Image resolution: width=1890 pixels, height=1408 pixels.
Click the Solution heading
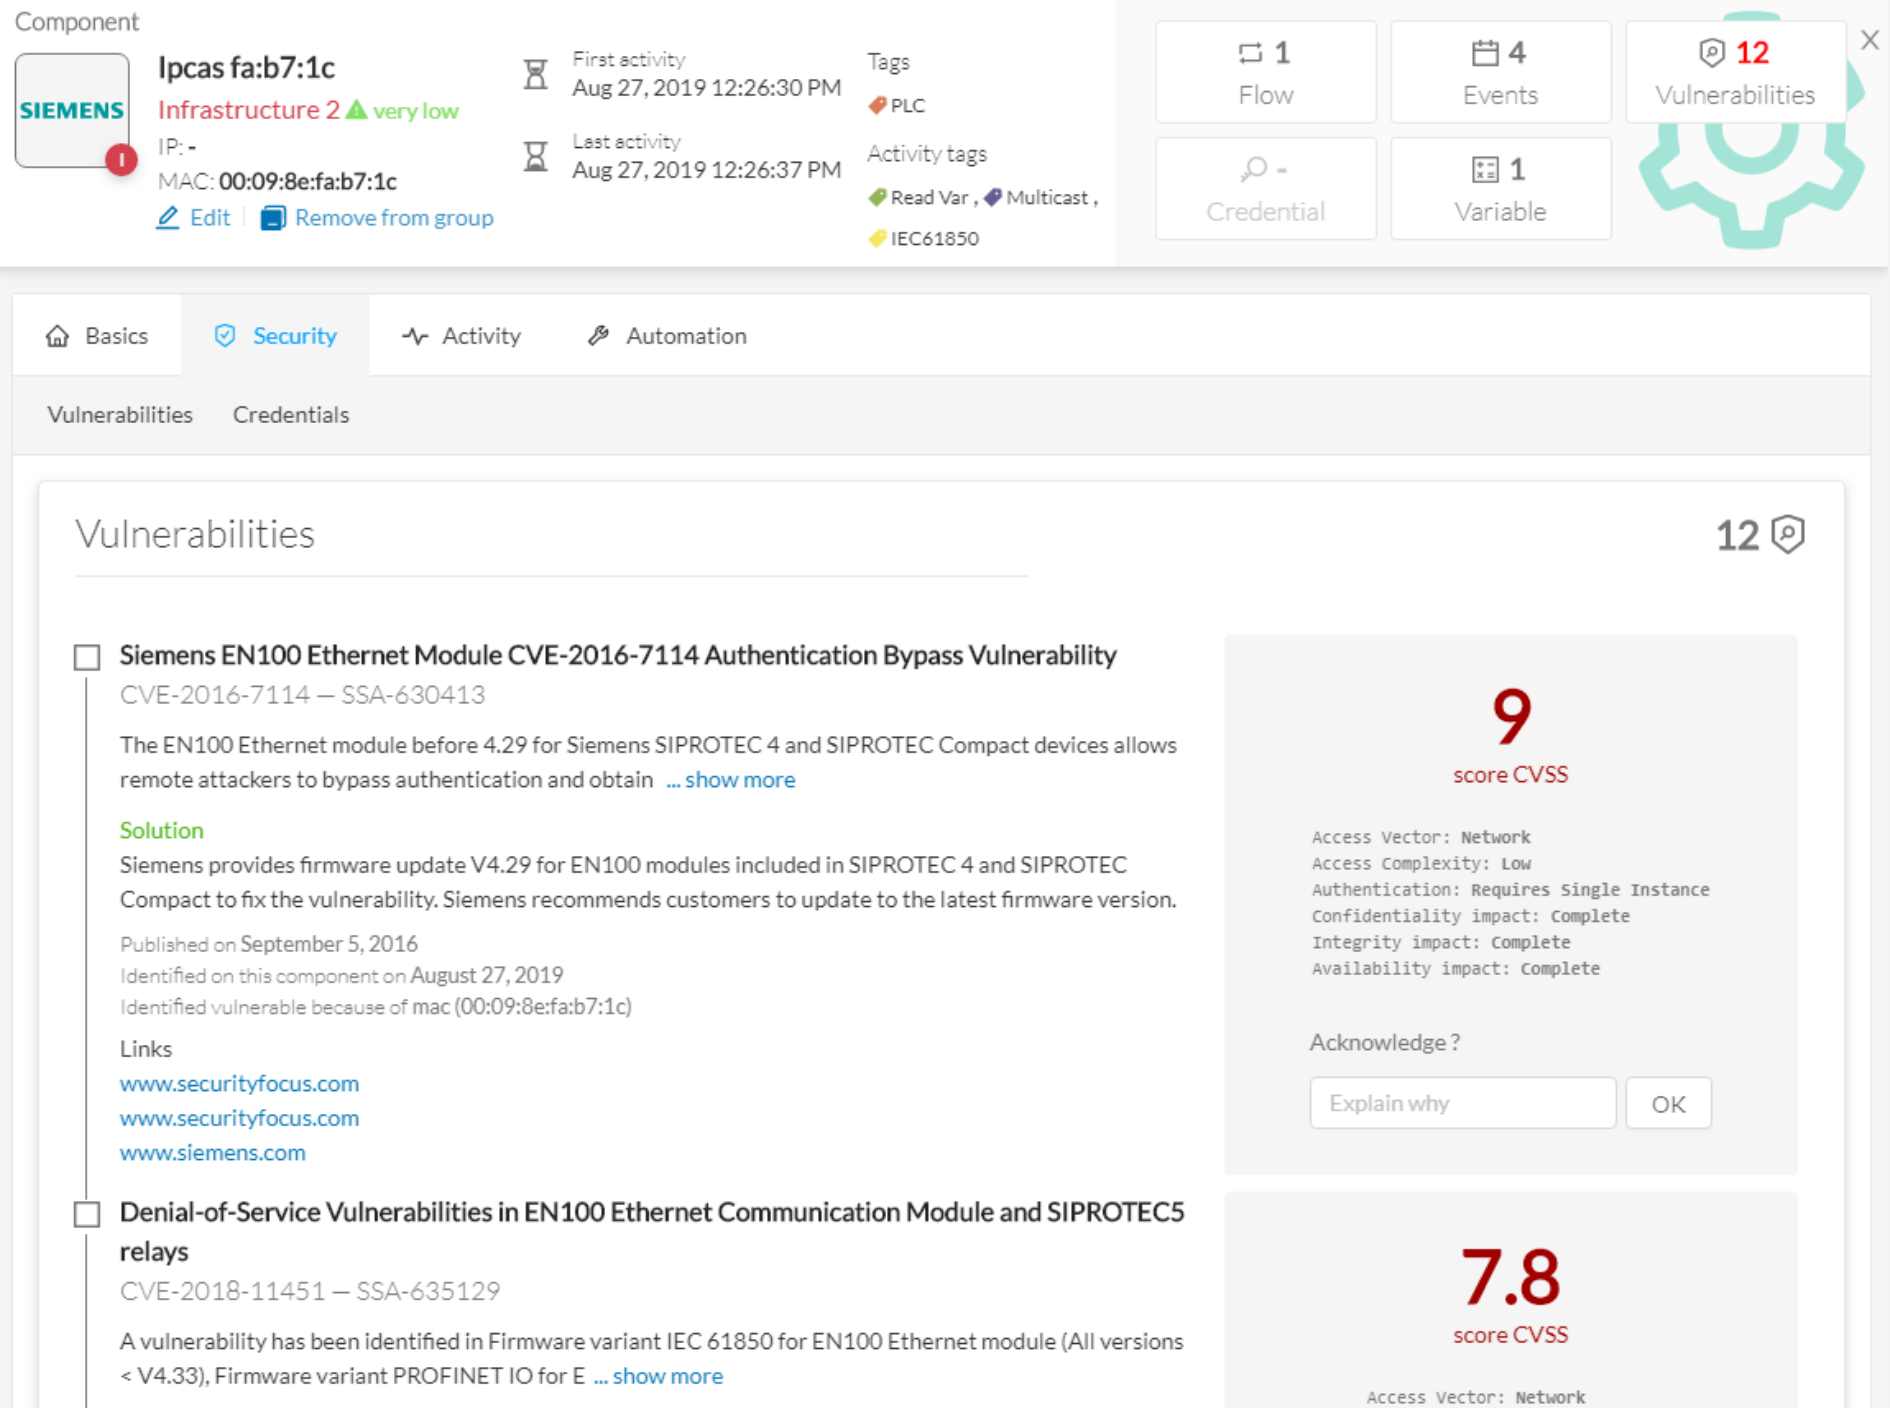click(x=161, y=830)
